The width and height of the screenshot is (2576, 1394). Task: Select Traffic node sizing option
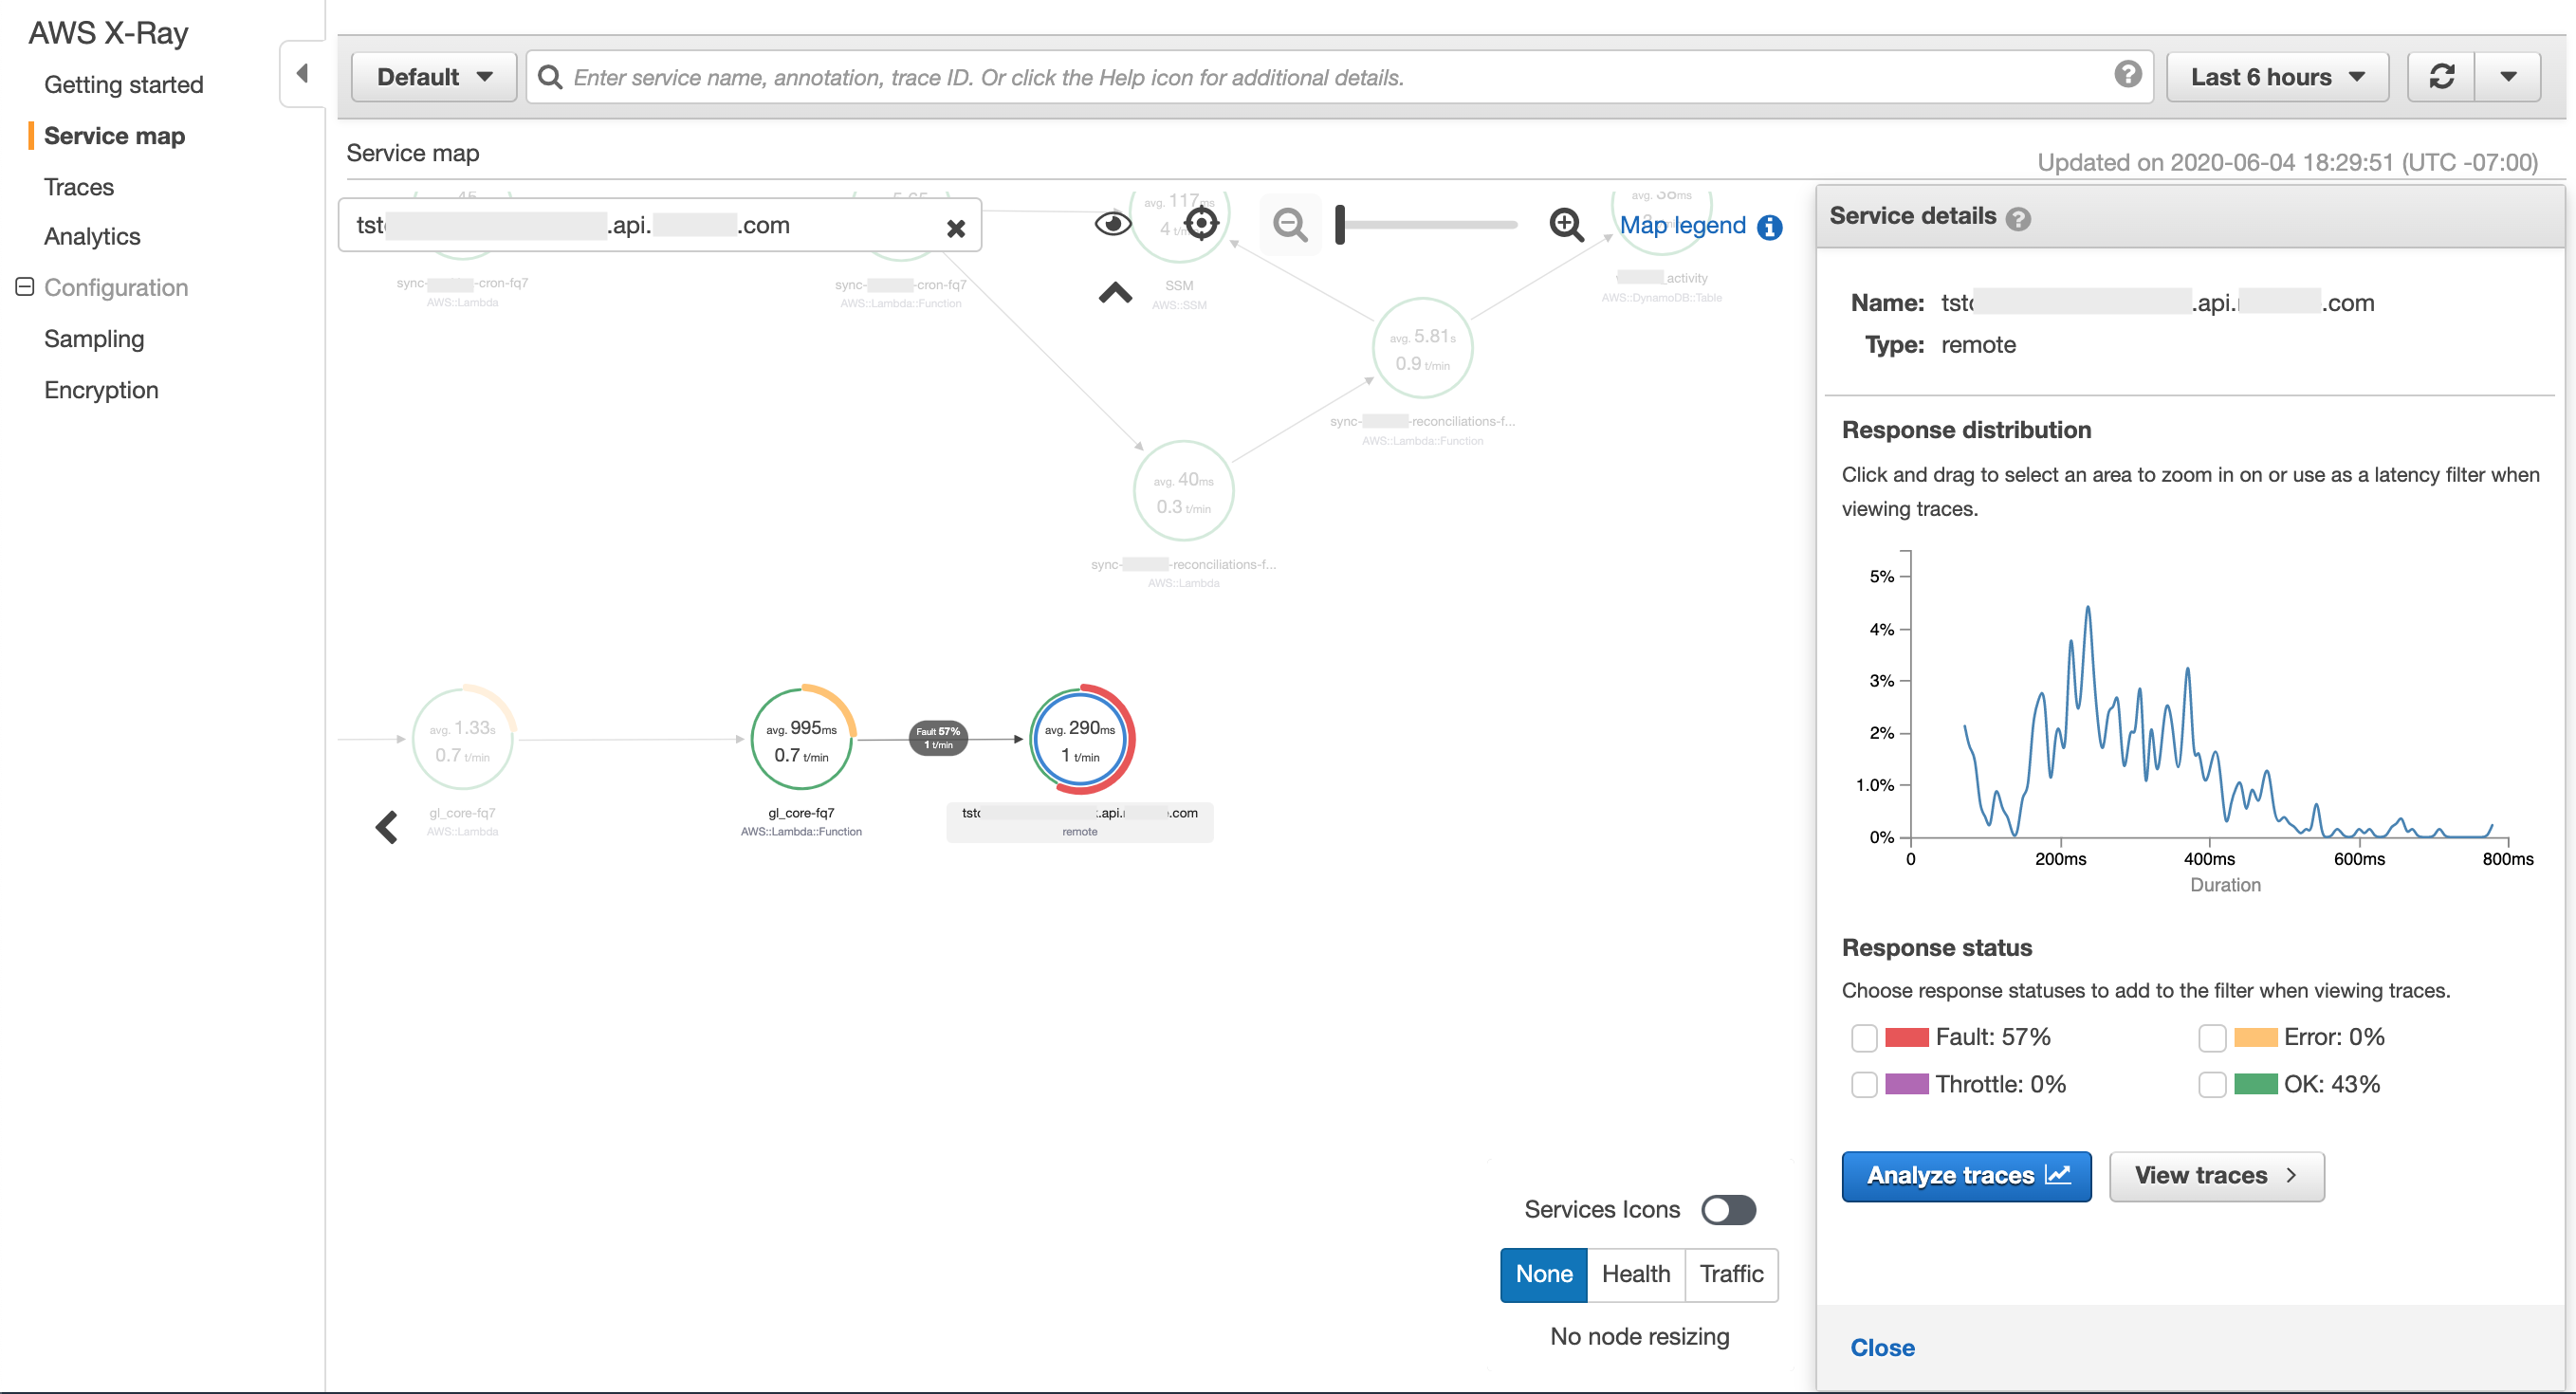point(1731,1274)
